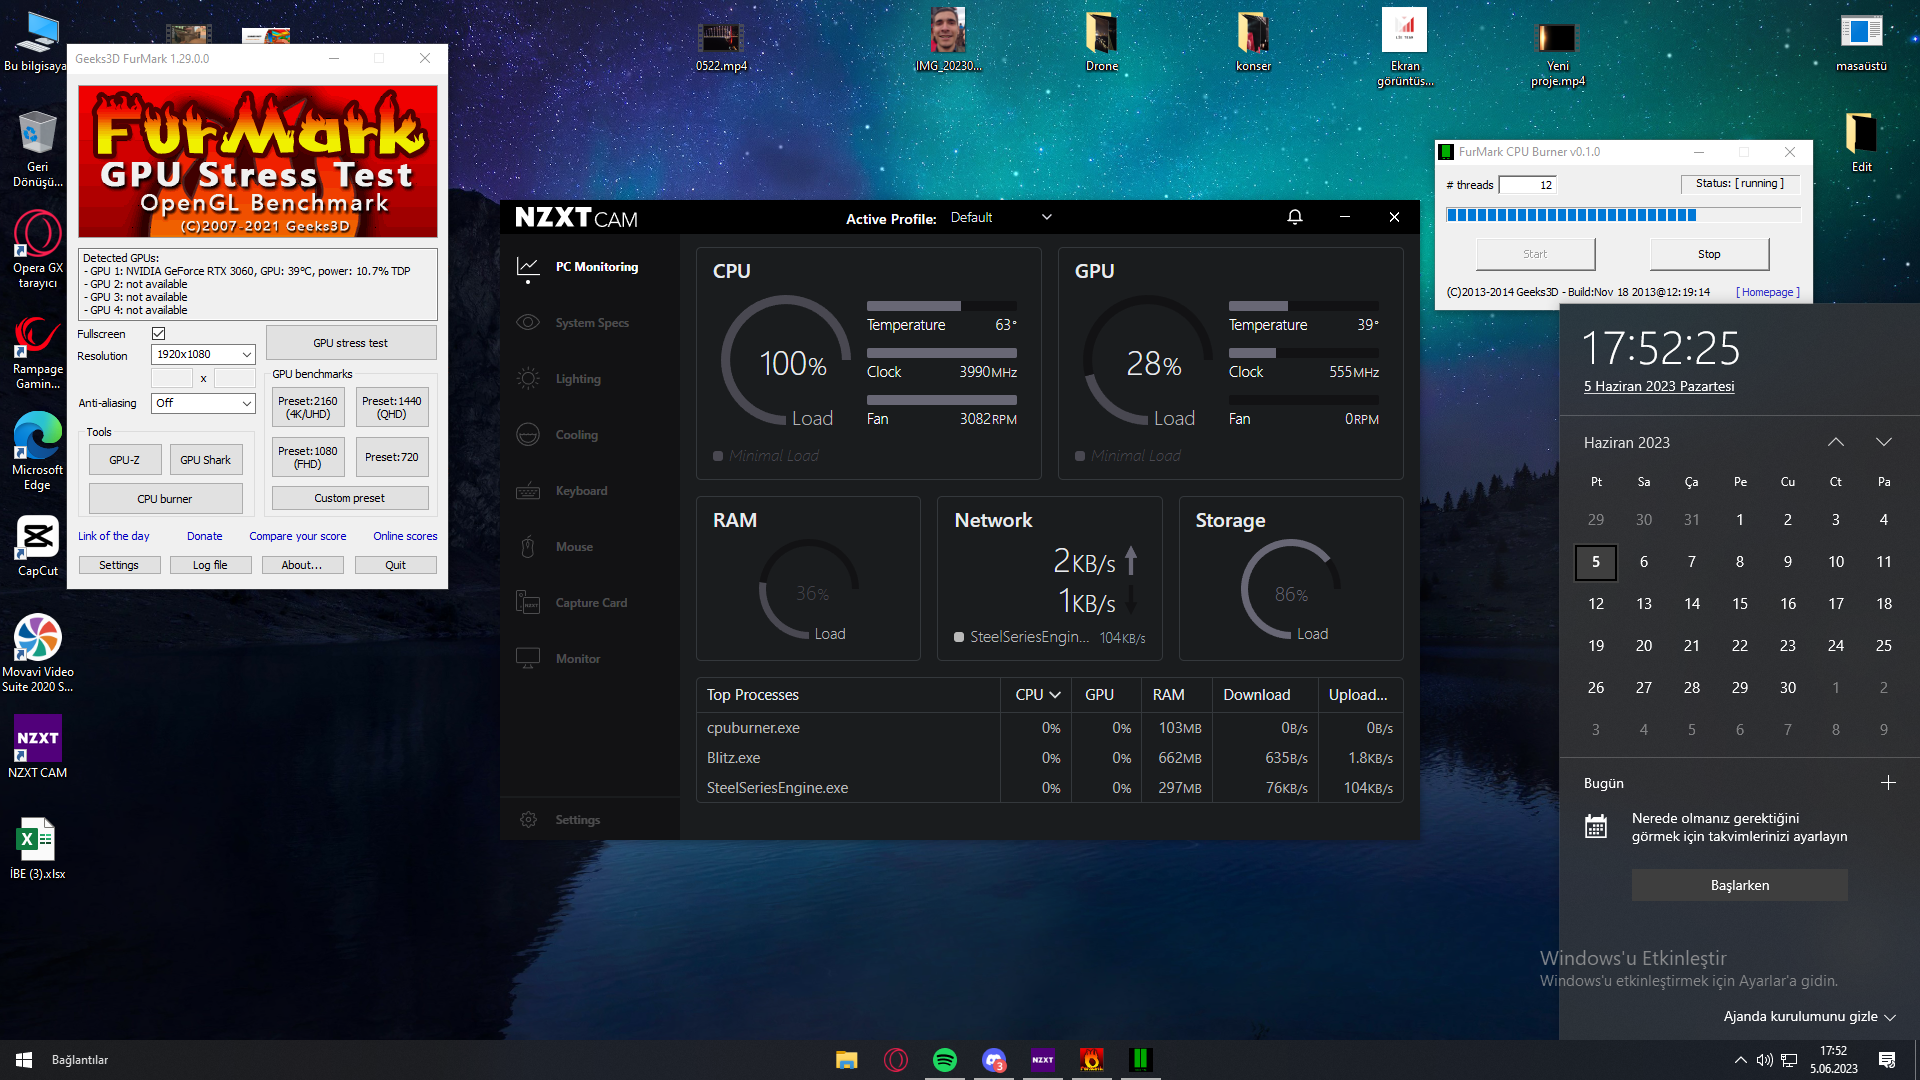Toggle the Fullscreen checkbox in FurMark
Screen dimensions: 1920x1080
[158, 334]
